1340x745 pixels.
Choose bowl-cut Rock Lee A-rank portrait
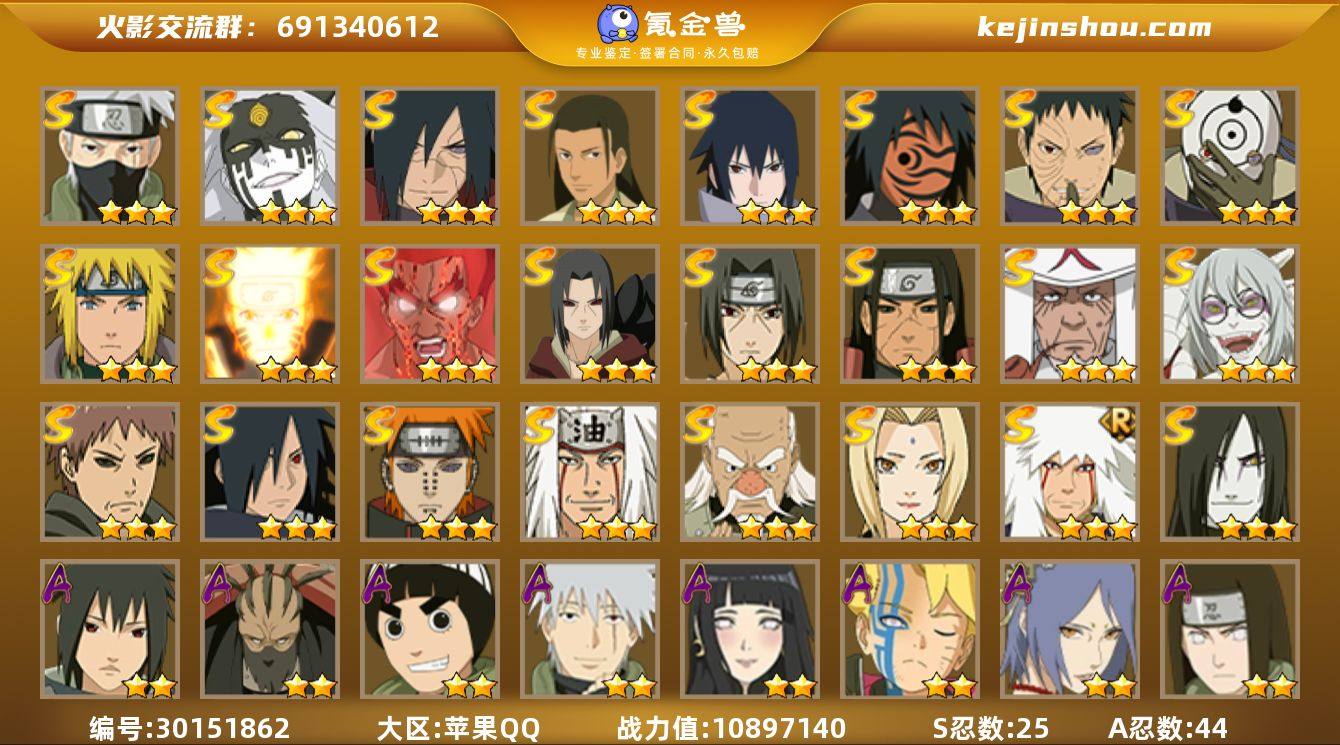pos(430,629)
